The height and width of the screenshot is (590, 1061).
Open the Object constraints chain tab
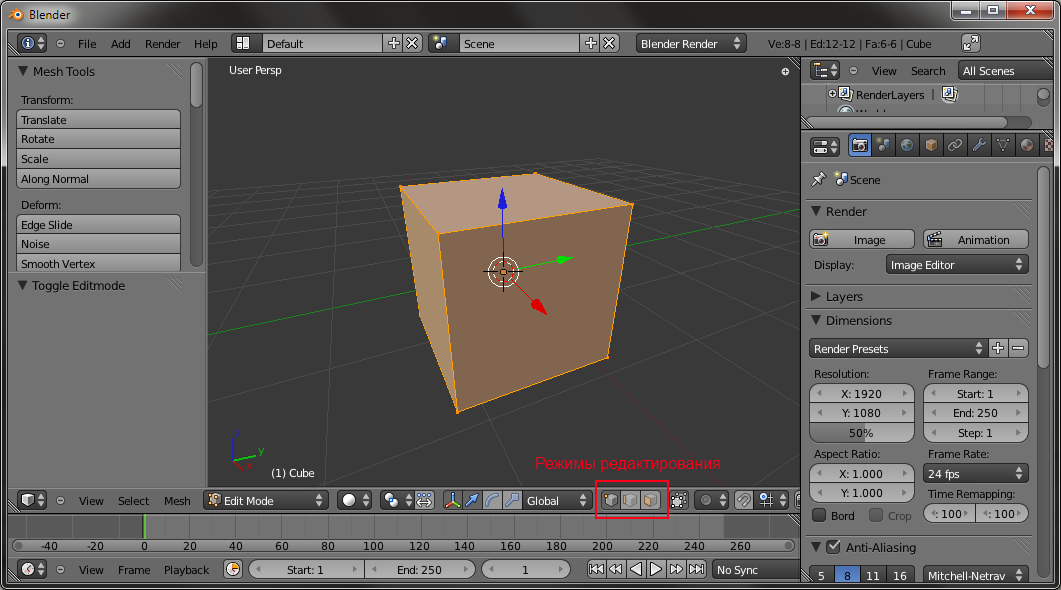click(955, 146)
